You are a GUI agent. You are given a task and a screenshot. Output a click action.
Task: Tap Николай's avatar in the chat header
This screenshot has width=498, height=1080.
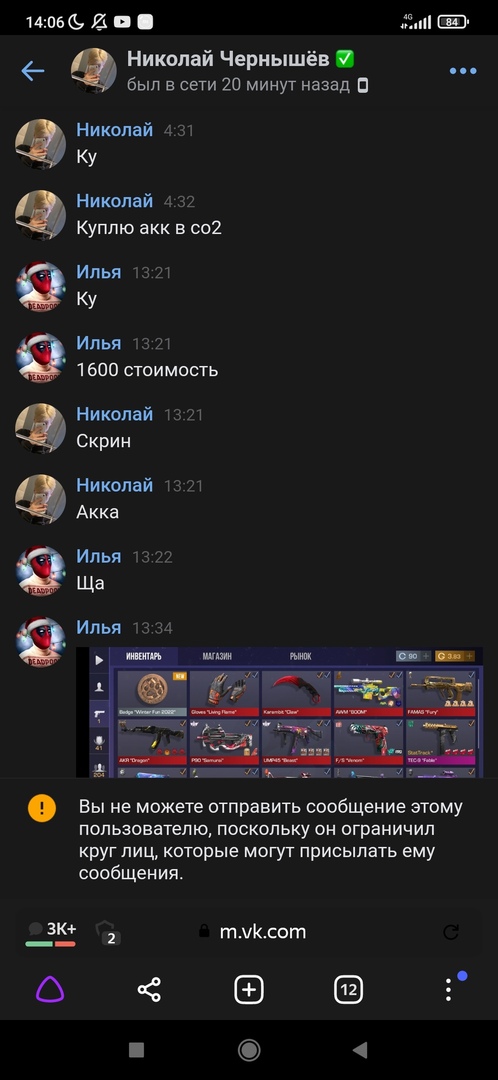(93, 70)
